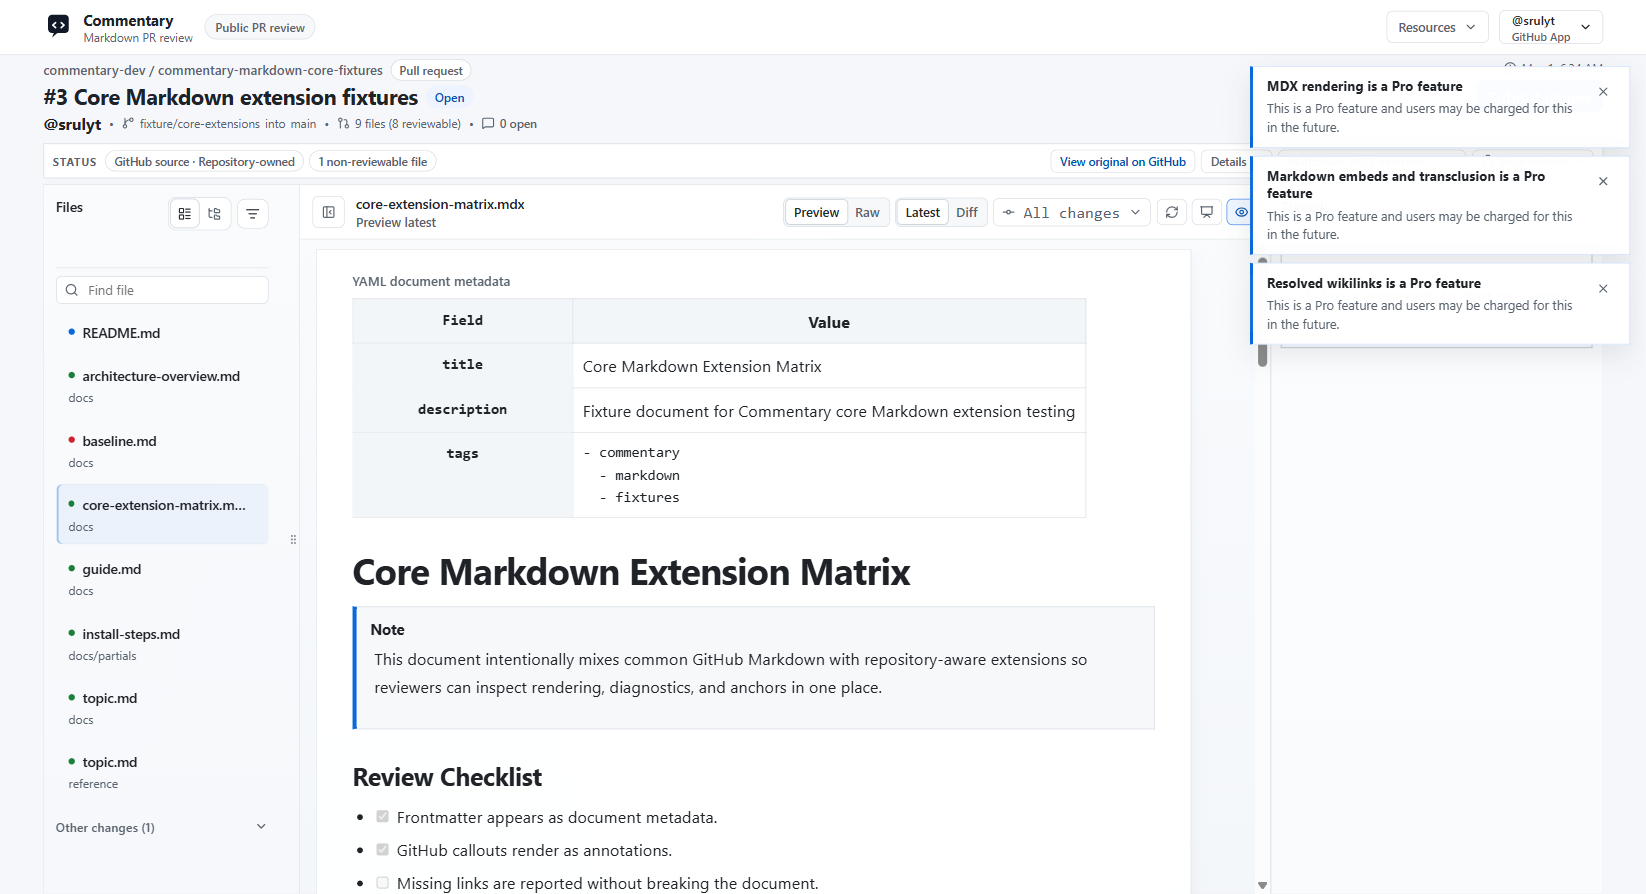Select core-extension-matrix.mdx in the file list

point(162,515)
